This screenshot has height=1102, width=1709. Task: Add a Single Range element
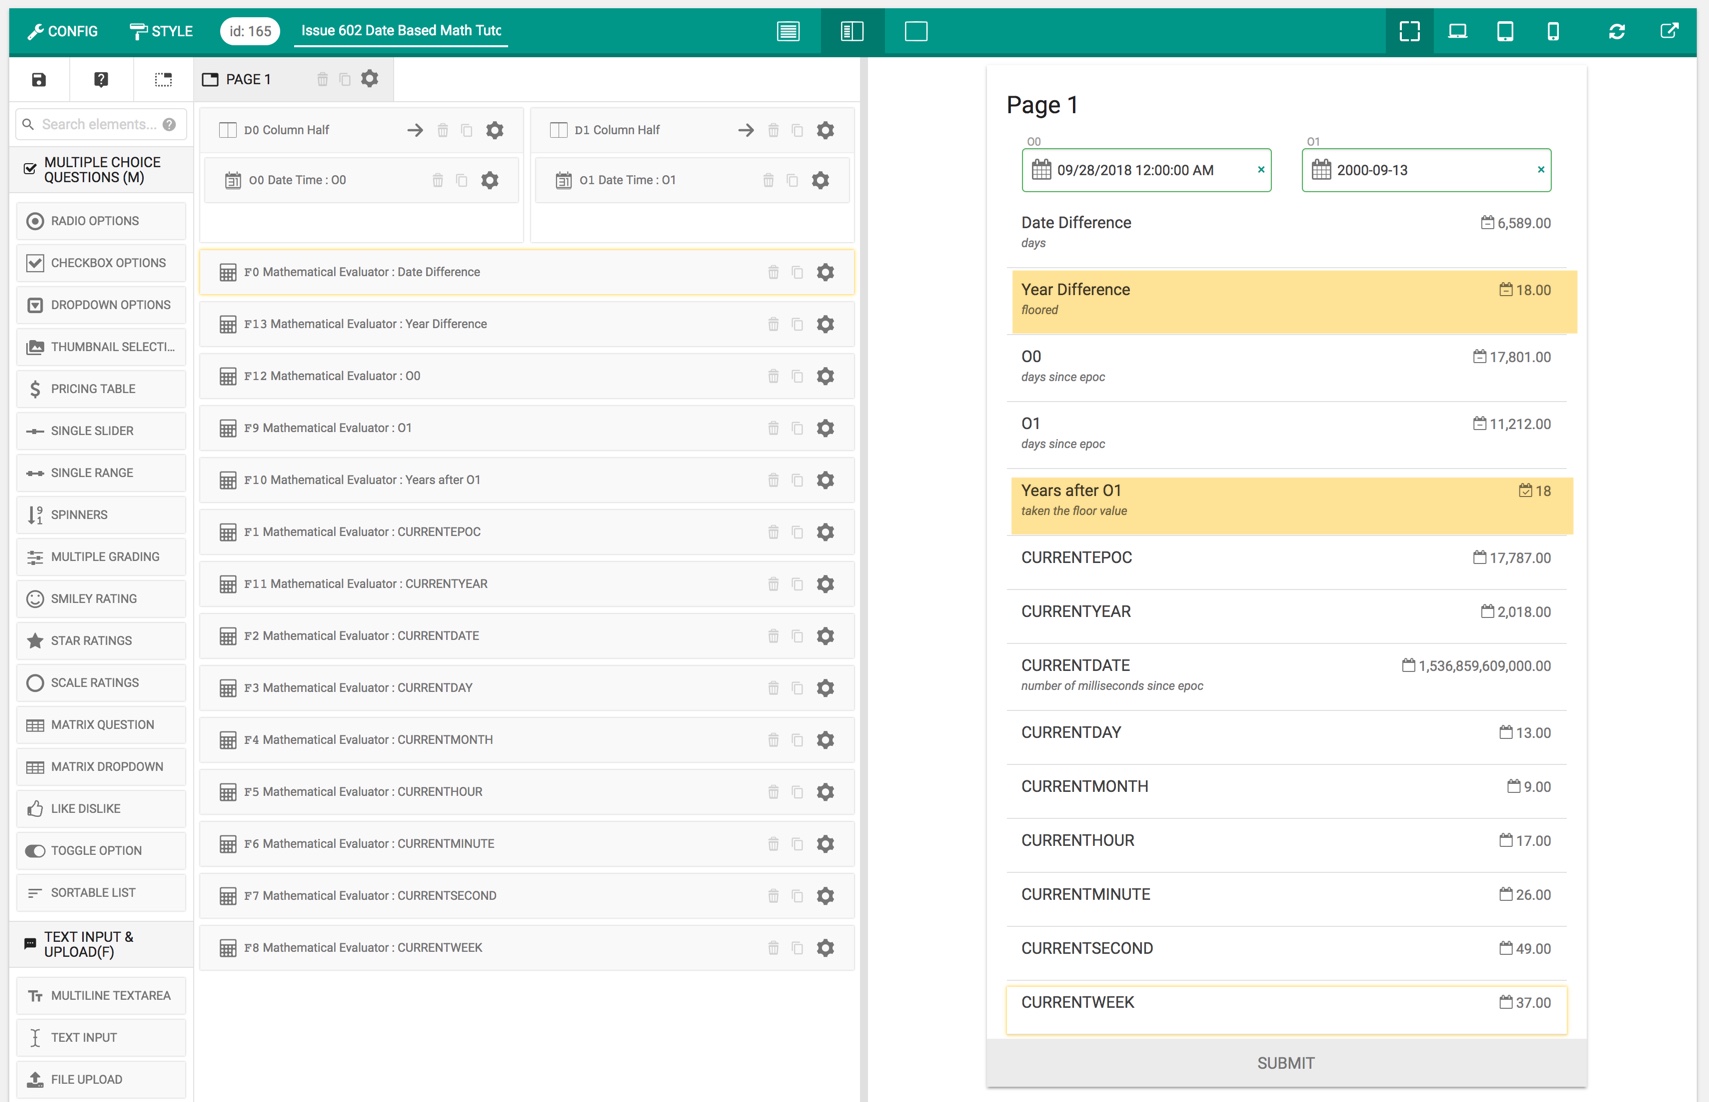[x=101, y=473]
